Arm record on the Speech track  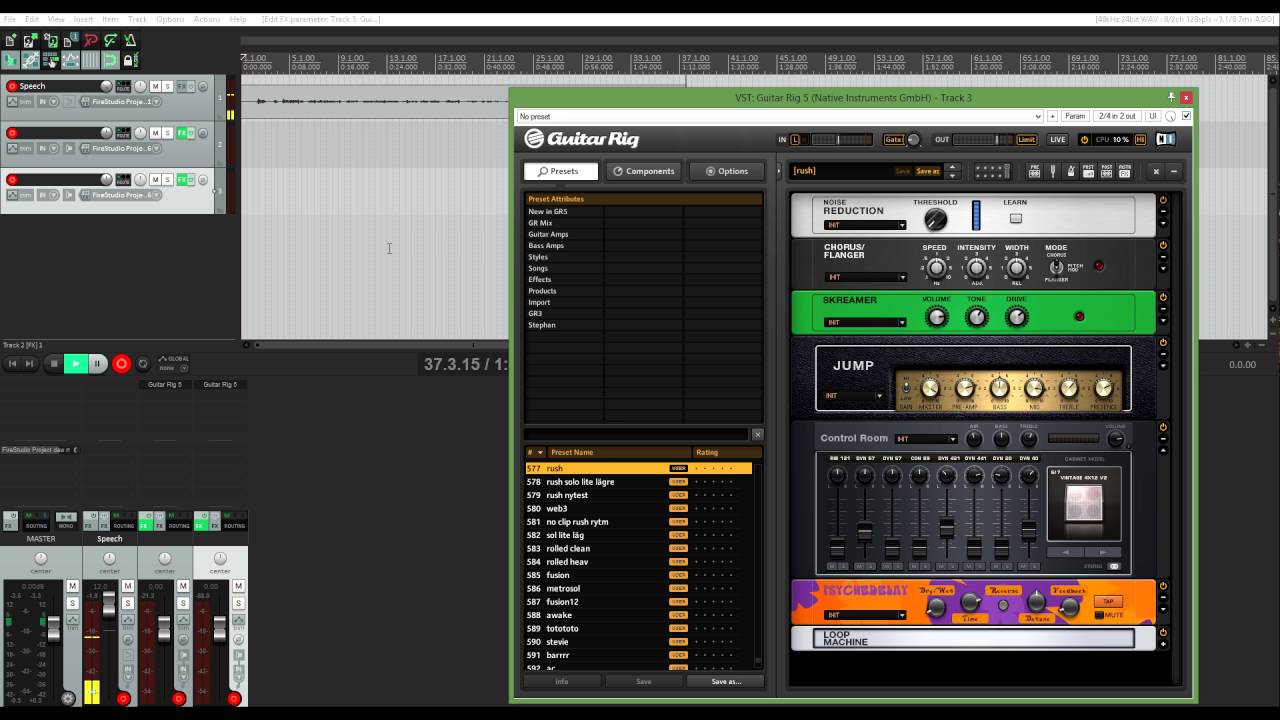pyautogui.click(x=12, y=86)
